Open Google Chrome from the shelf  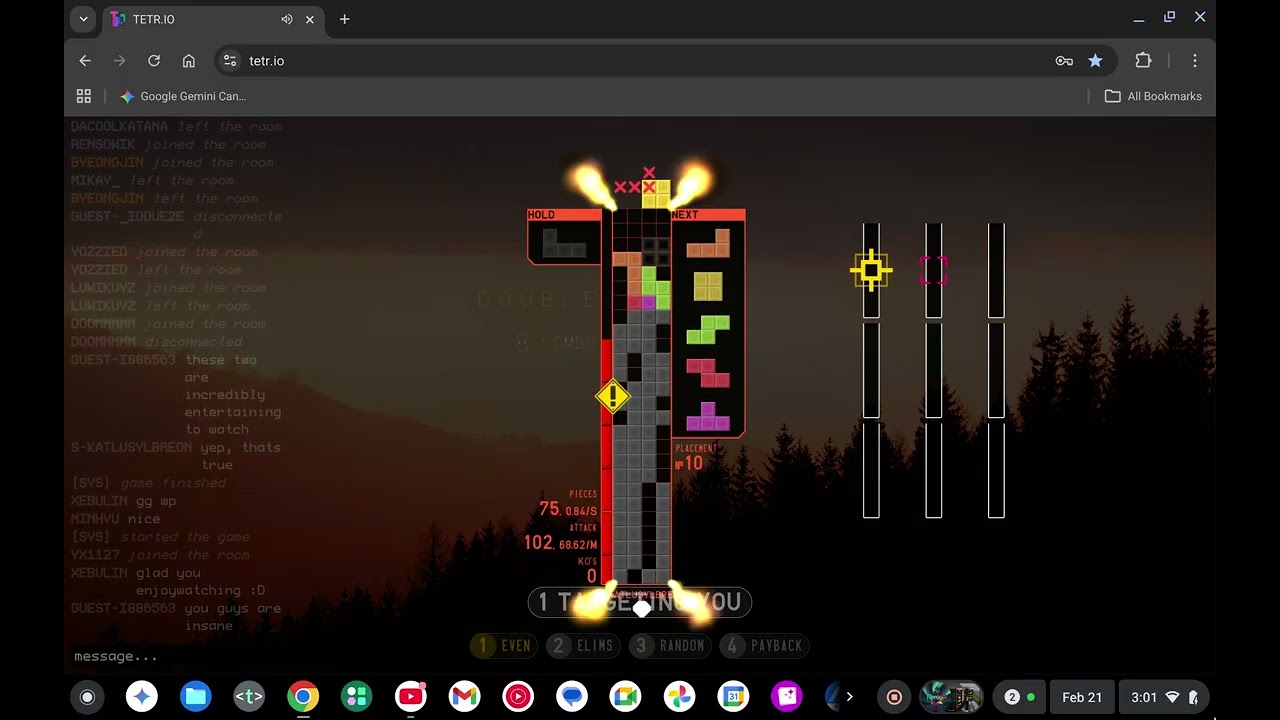point(303,697)
